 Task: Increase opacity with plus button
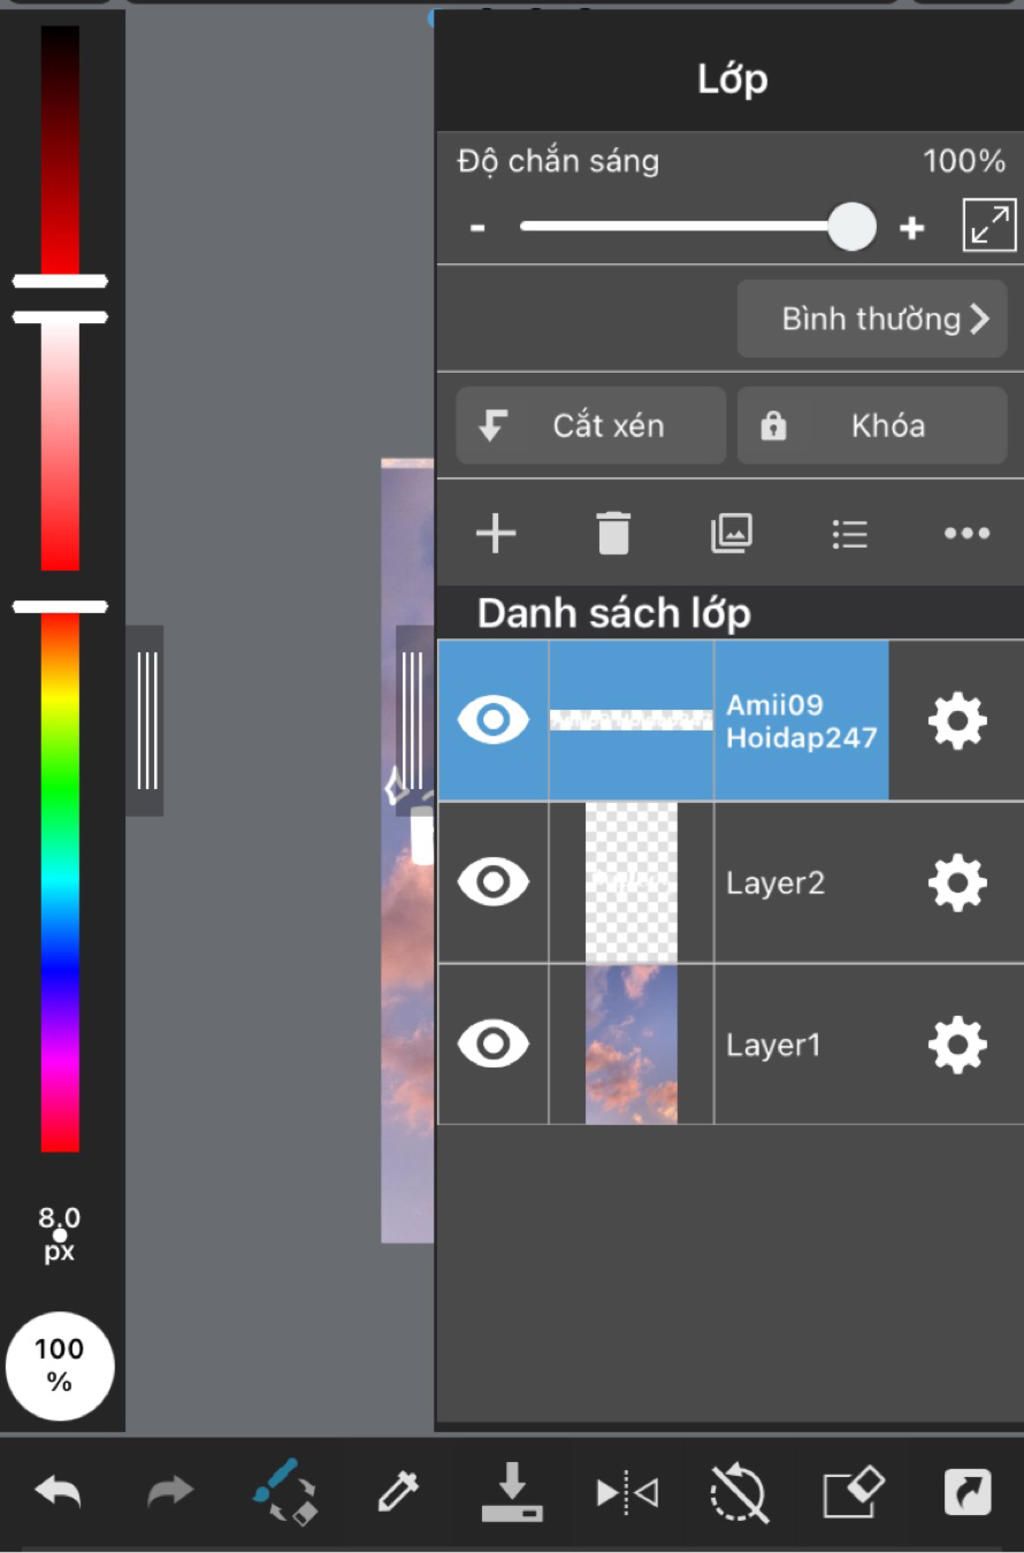click(x=912, y=228)
